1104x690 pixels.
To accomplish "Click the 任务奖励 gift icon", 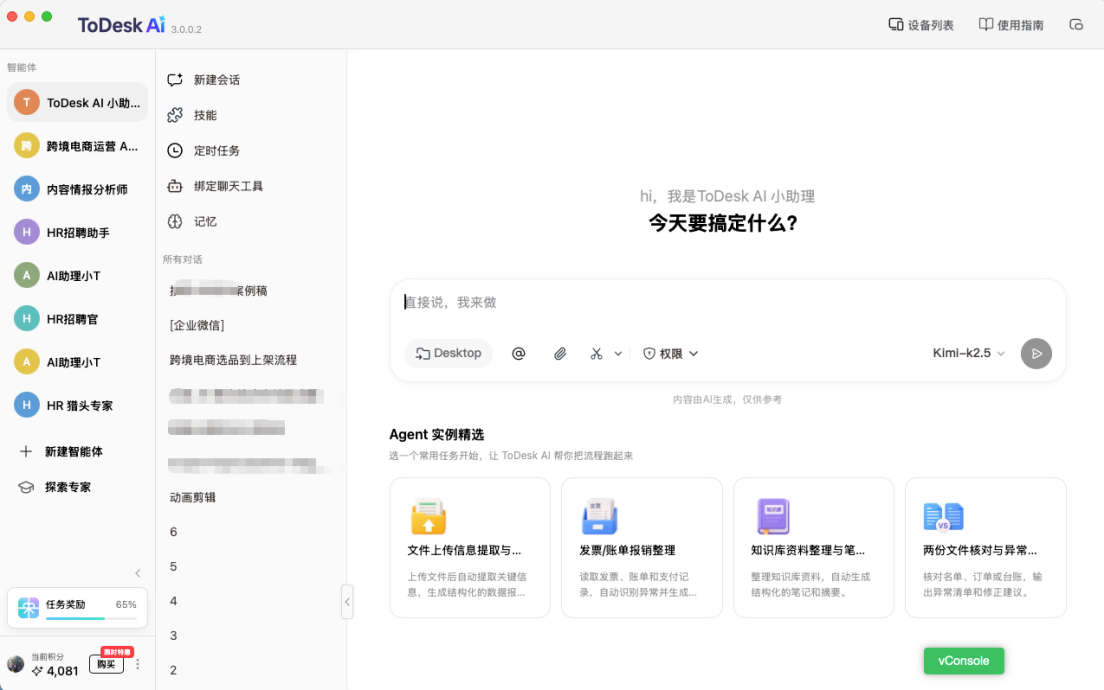I will (28, 607).
